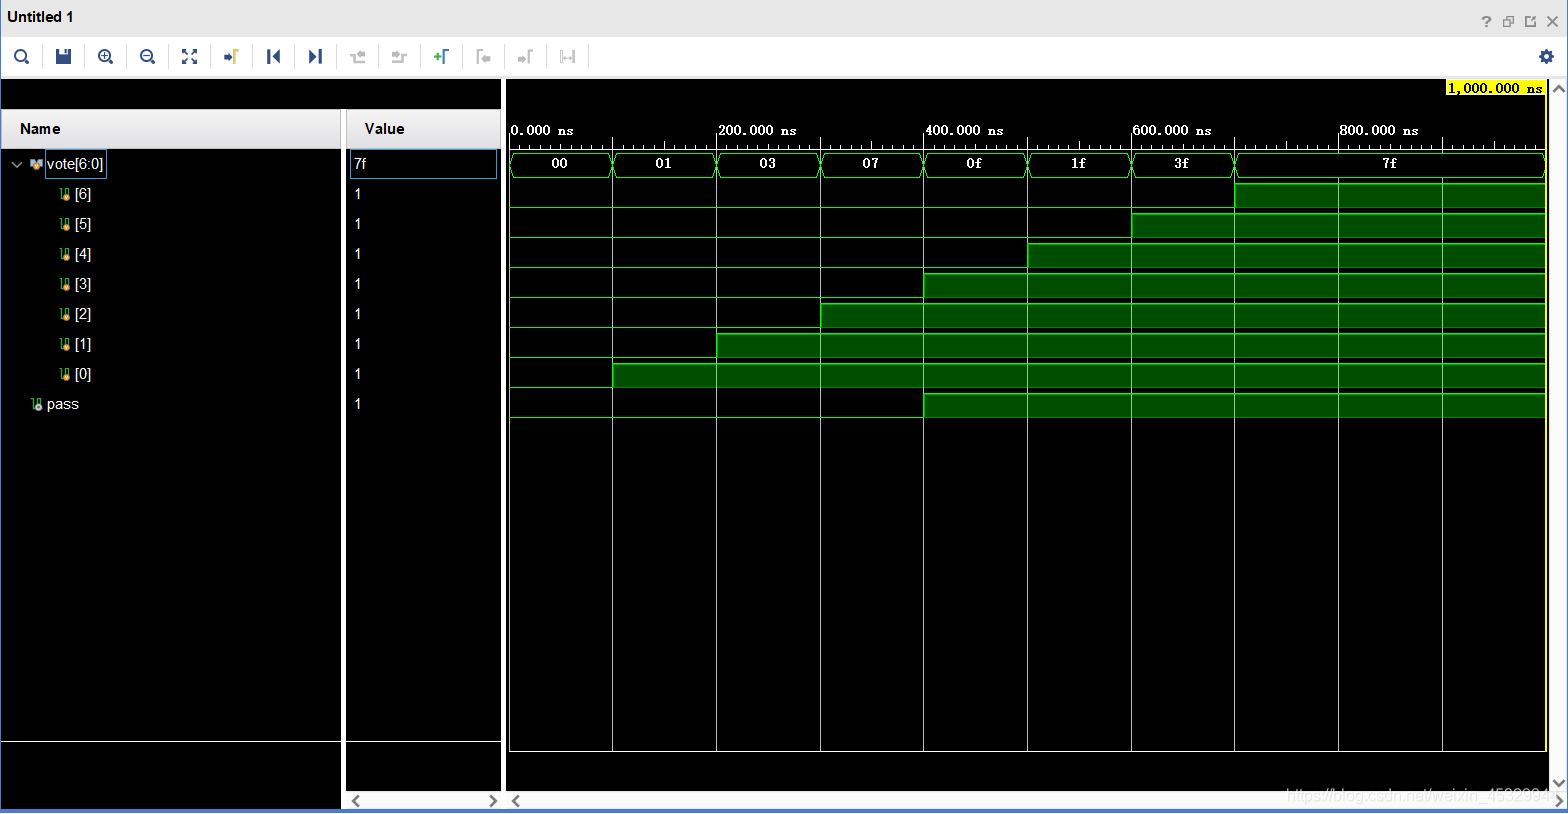Image resolution: width=1568 pixels, height=814 pixels.
Task: Go to previous transition
Action: pos(357,57)
